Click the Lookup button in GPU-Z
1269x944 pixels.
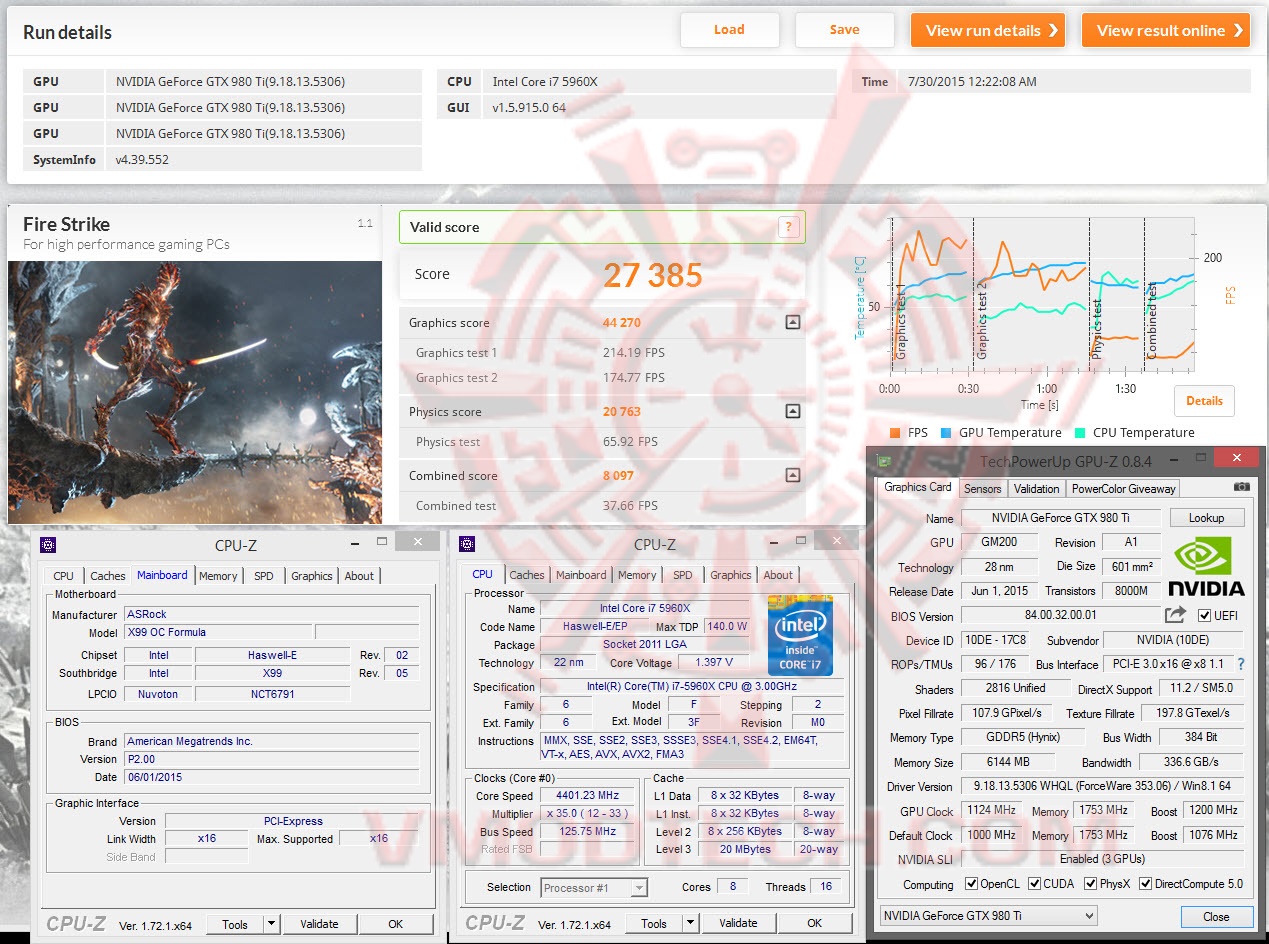point(1206,518)
